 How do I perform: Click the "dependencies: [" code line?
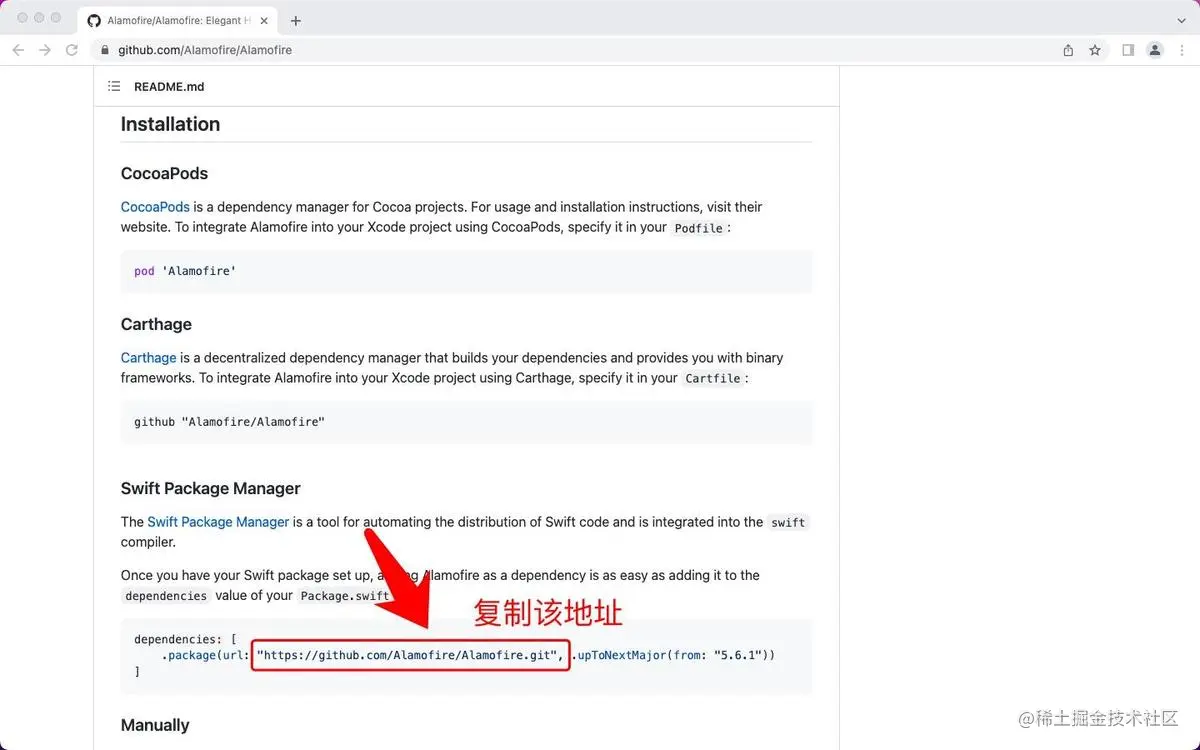click(x=185, y=639)
